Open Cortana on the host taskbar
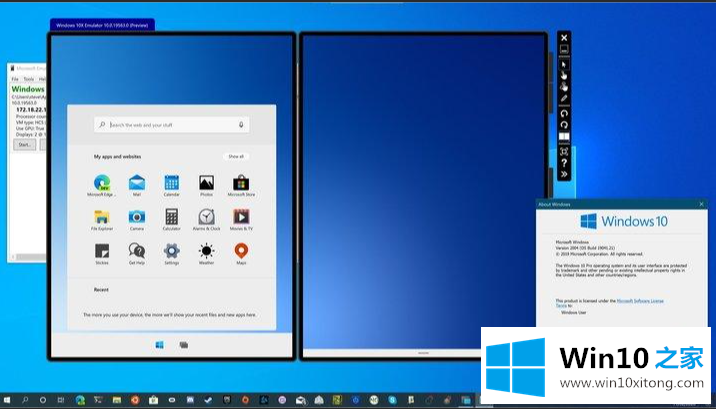Image resolution: width=716 pixels, height=409 pixels. pos(43,400)
